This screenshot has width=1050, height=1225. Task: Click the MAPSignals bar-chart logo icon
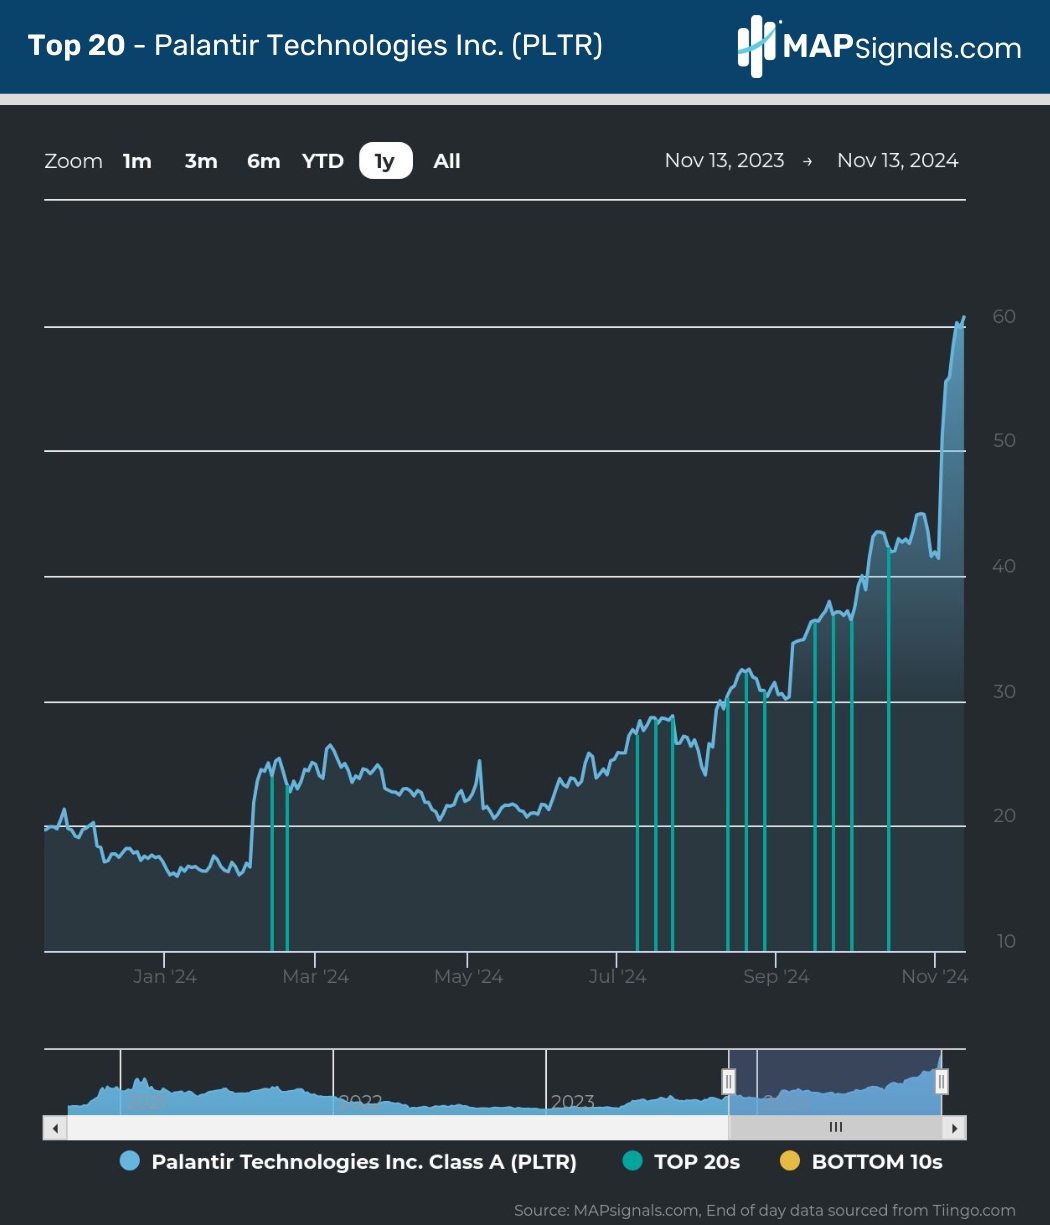(x=757, y=45)
